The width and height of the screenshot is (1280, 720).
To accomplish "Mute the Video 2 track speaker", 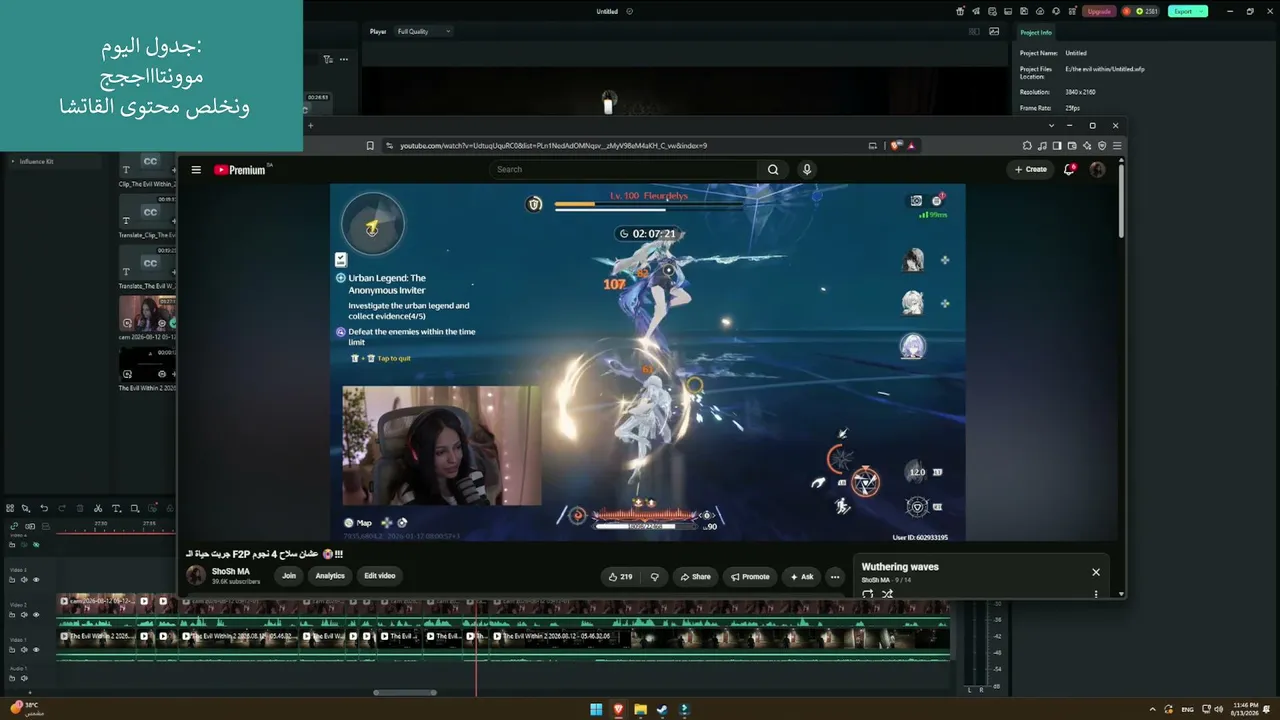I will point(24,615).
